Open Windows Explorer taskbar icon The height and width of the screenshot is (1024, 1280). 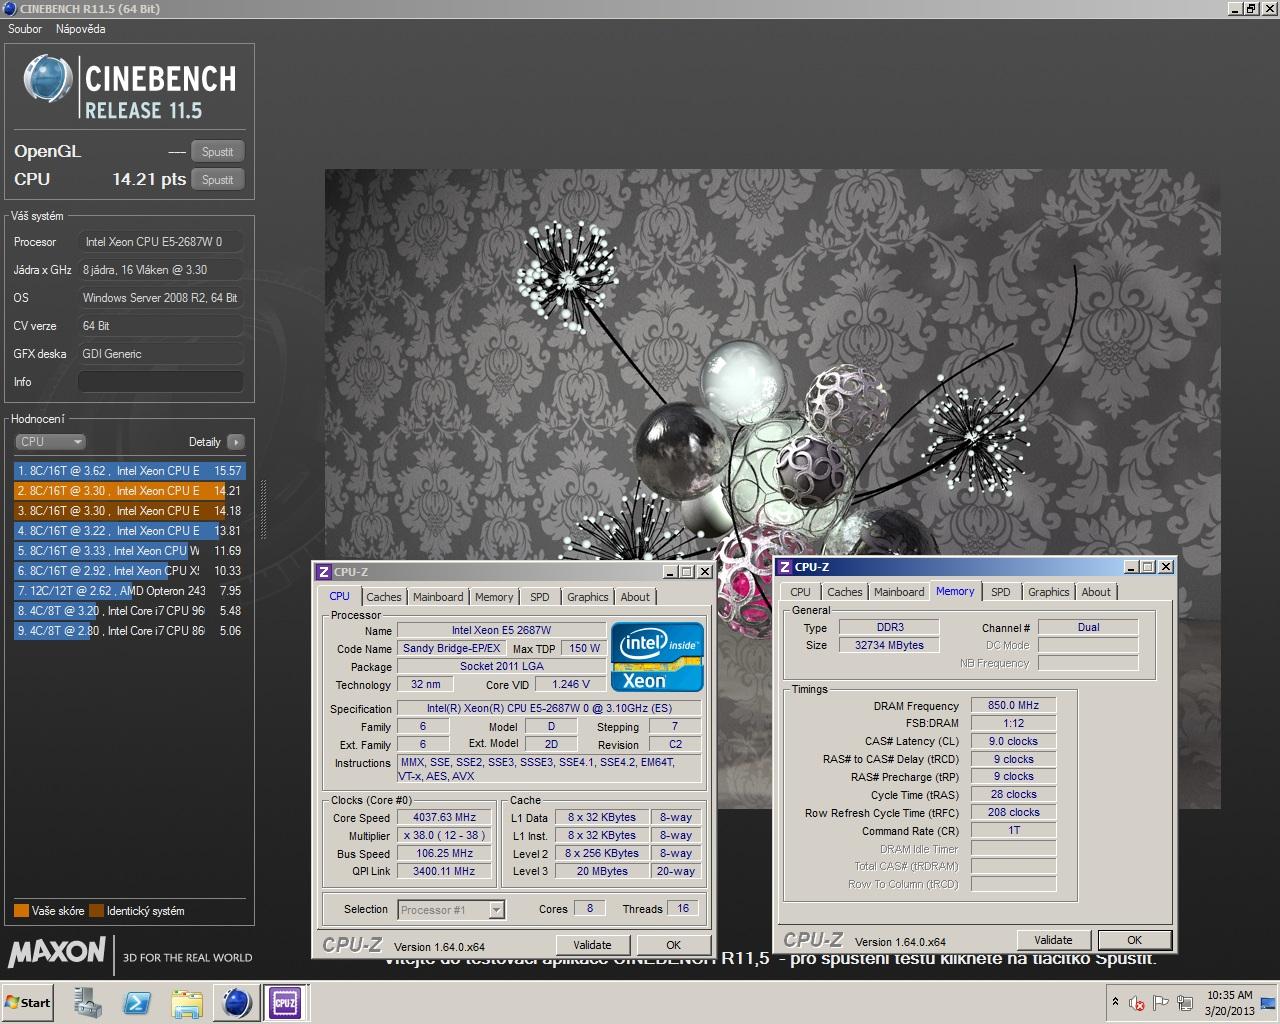click(187, 1003)
